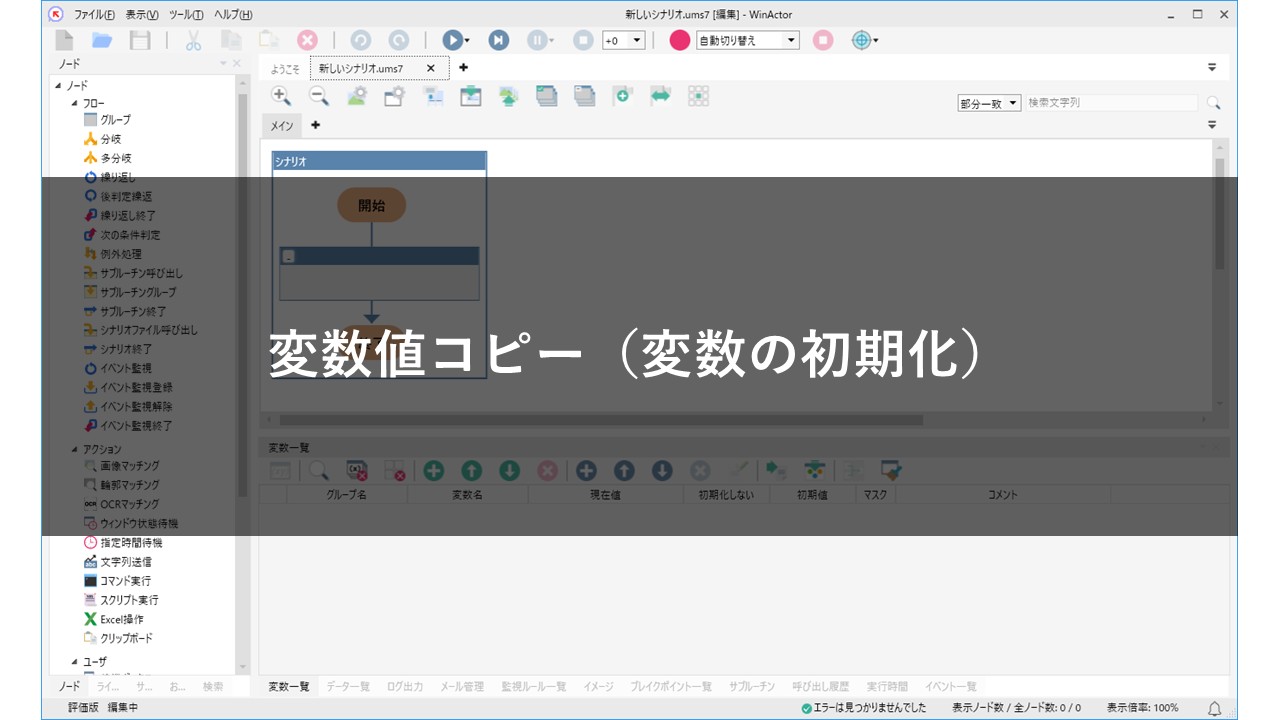Viewport: 1280px width, 720px height.
Task: Run the scenario with the Play button
Action: tap(452, 40)
